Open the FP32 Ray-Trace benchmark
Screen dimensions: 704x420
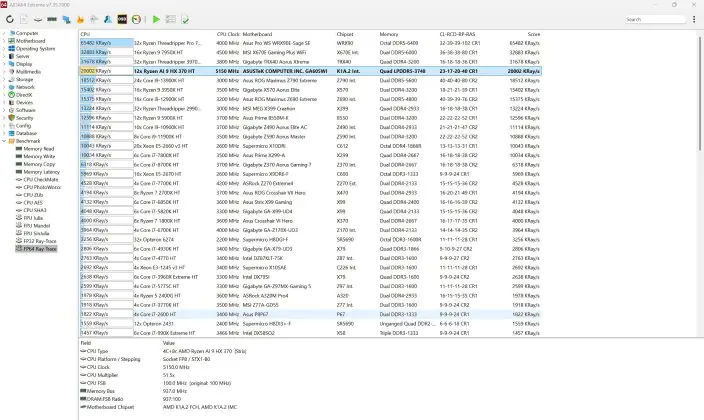click(40, 241)
